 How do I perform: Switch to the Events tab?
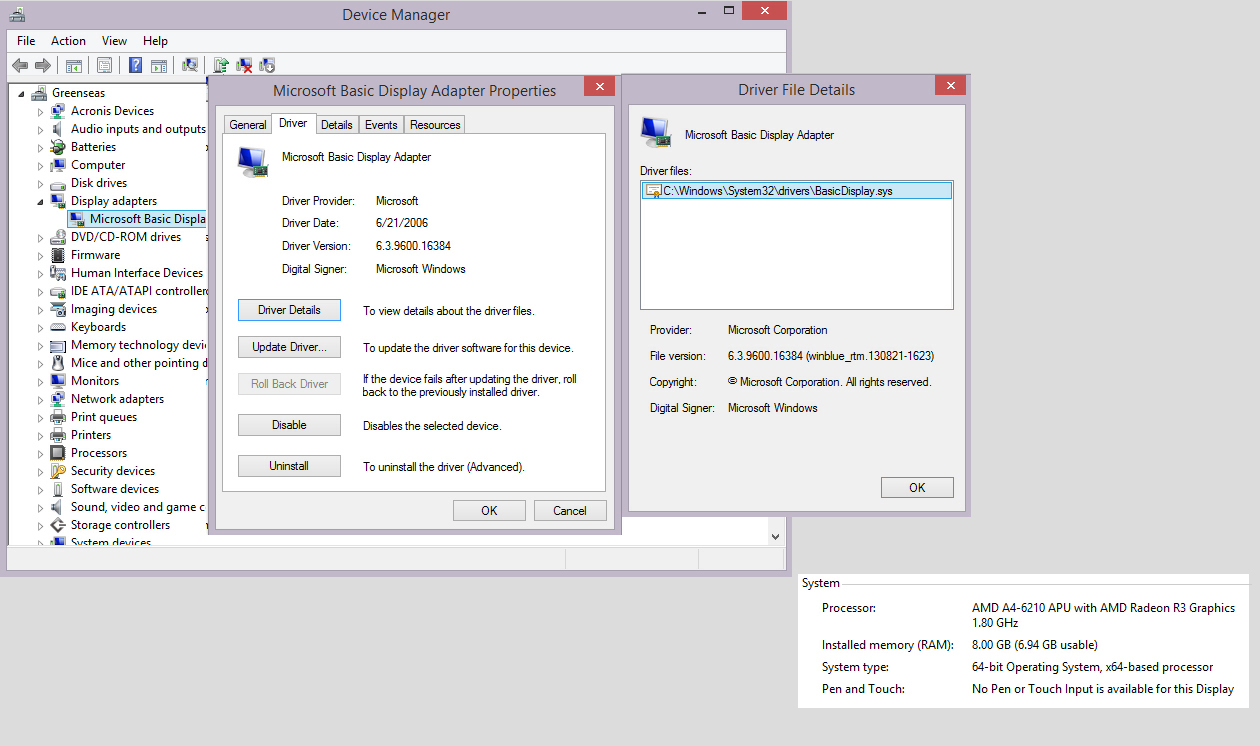pyautogui.click(x=381, y=125)
